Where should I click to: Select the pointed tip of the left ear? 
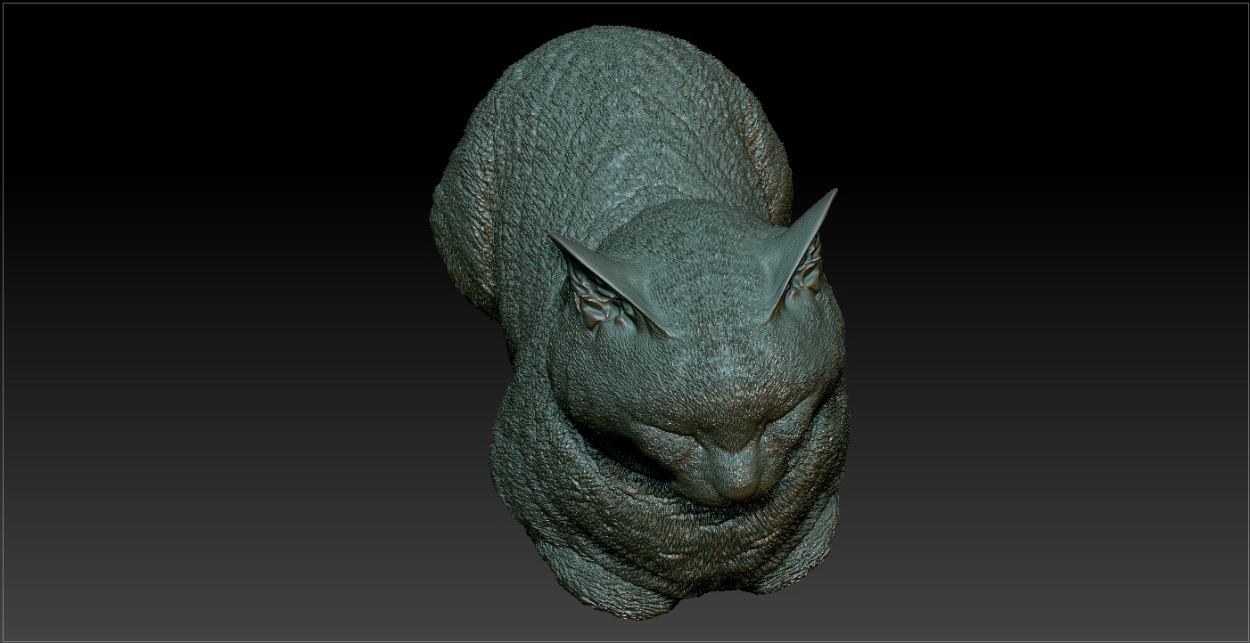[x=553, y=238]
